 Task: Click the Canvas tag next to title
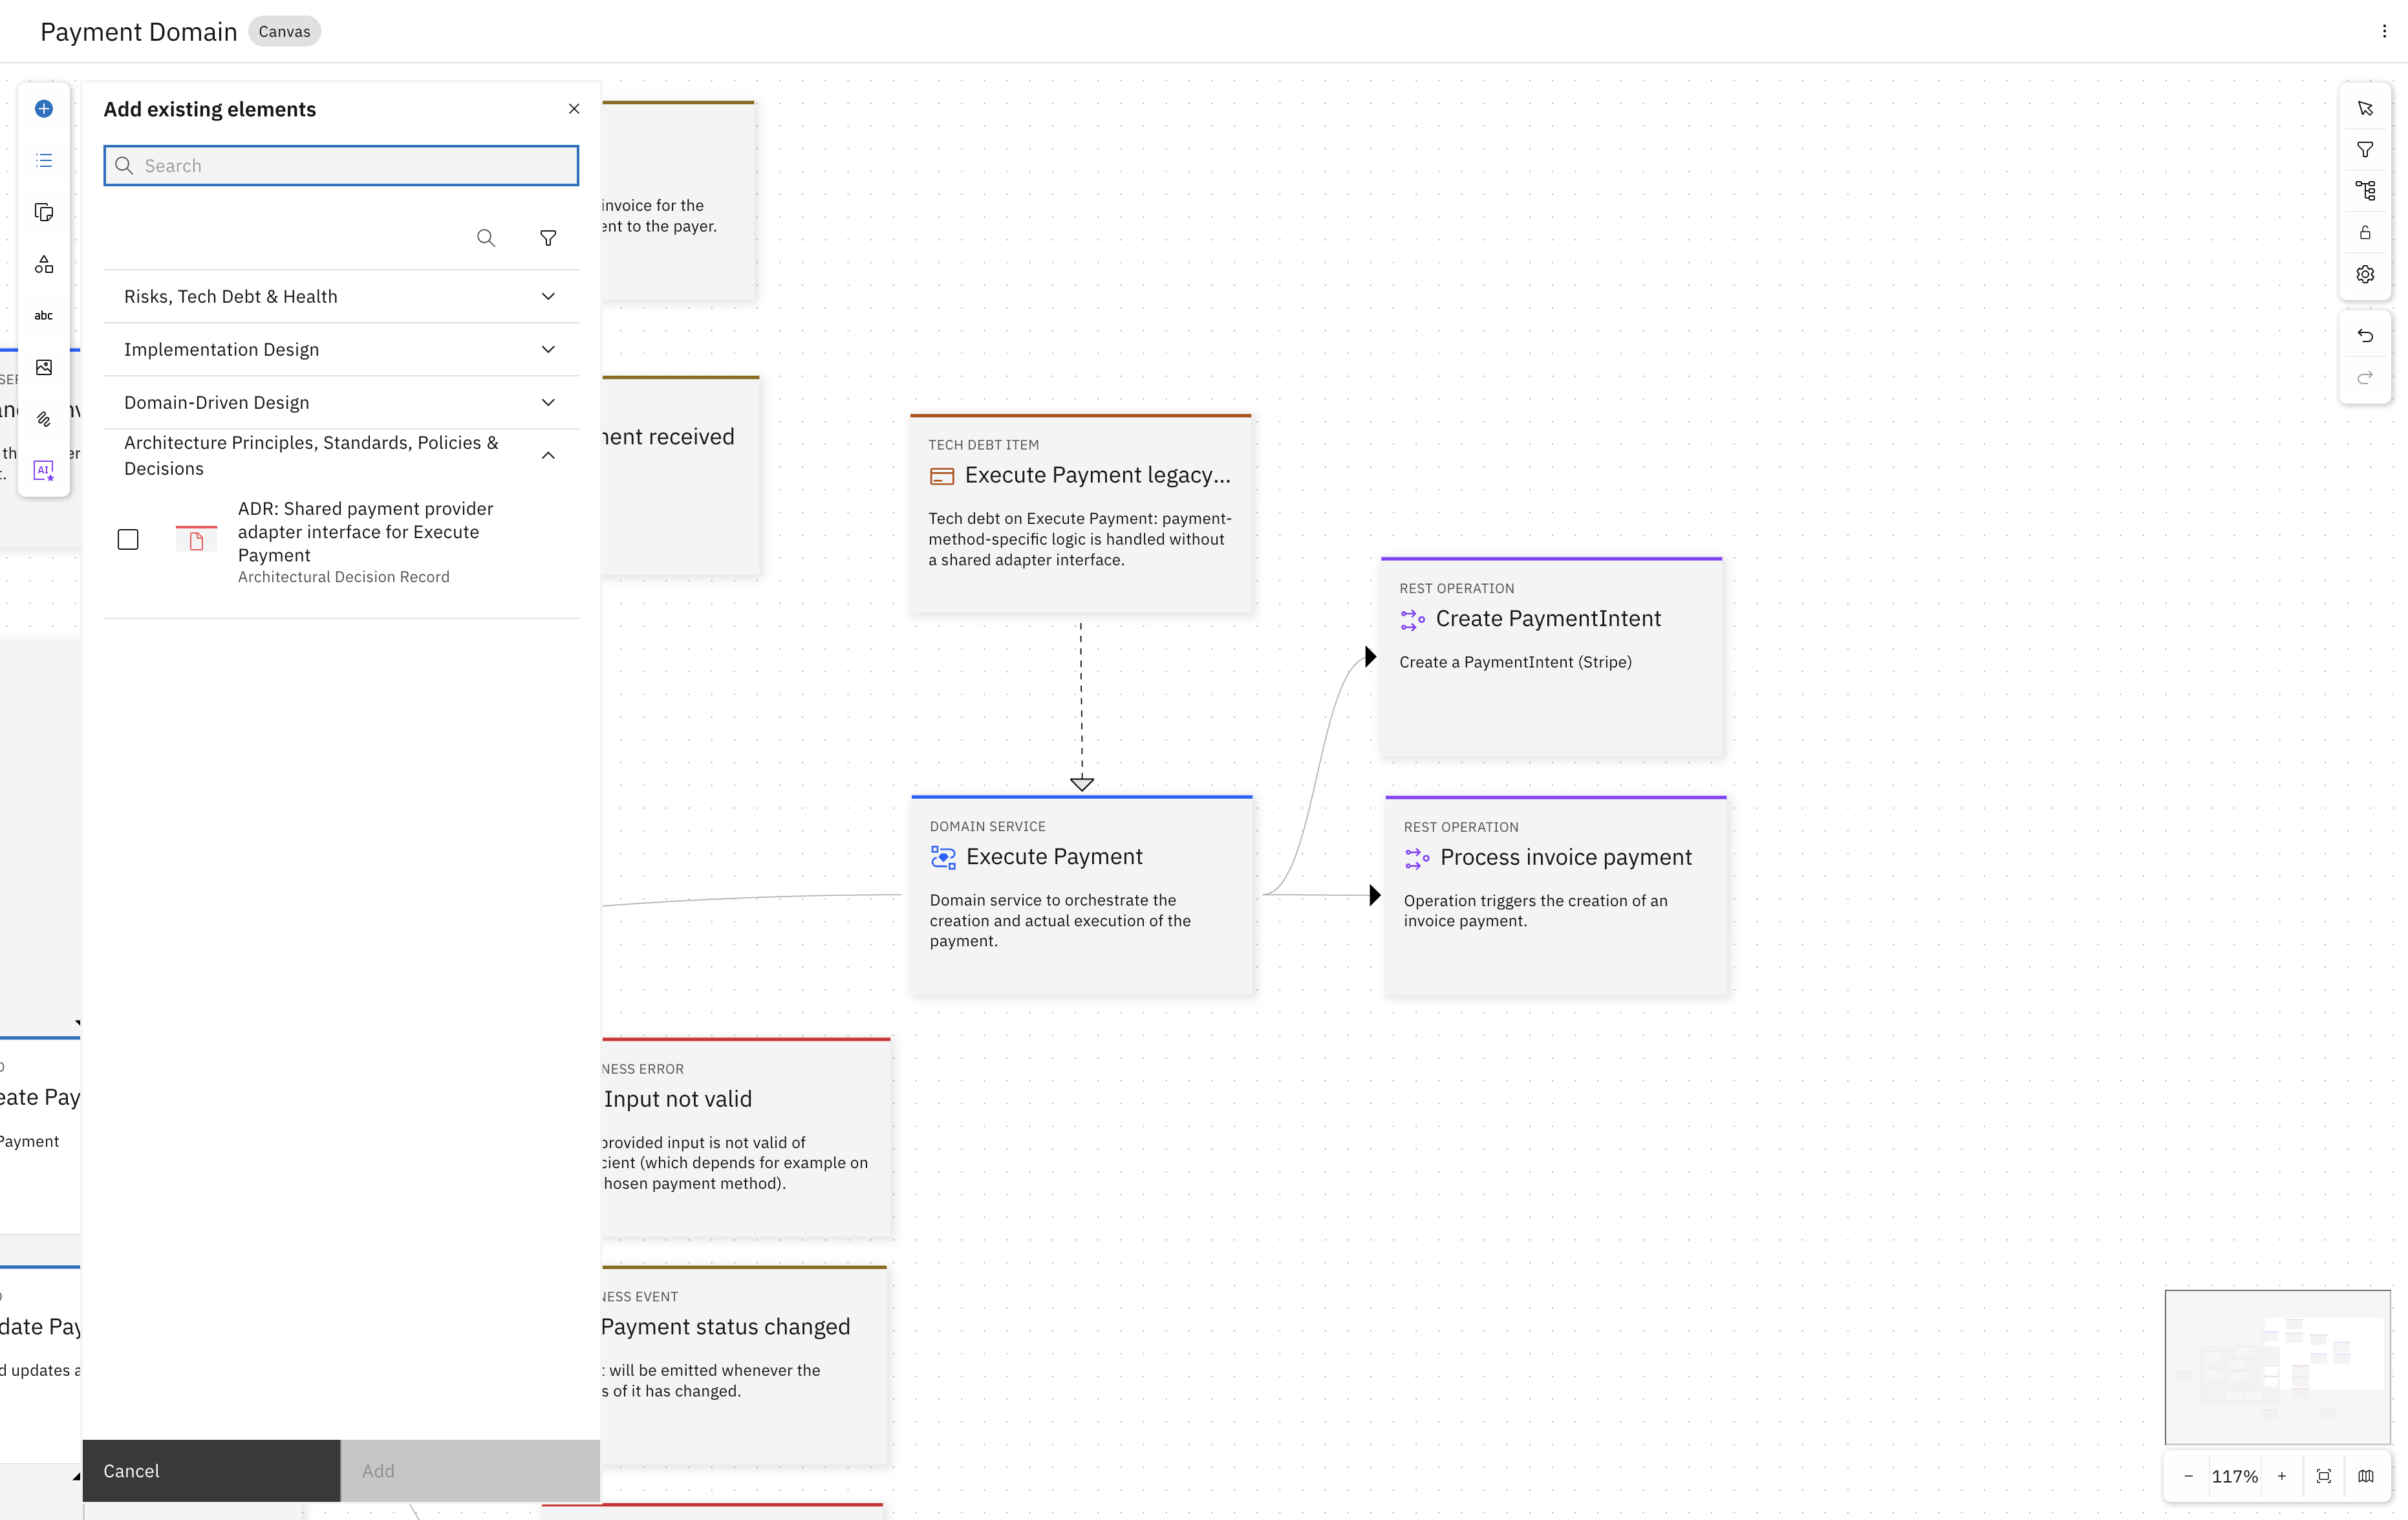point(284,32)
